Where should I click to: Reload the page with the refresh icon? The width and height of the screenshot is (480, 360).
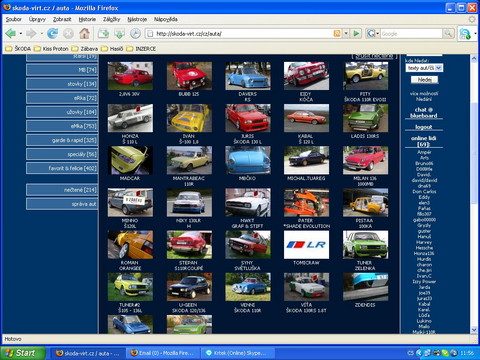point(52,33)
